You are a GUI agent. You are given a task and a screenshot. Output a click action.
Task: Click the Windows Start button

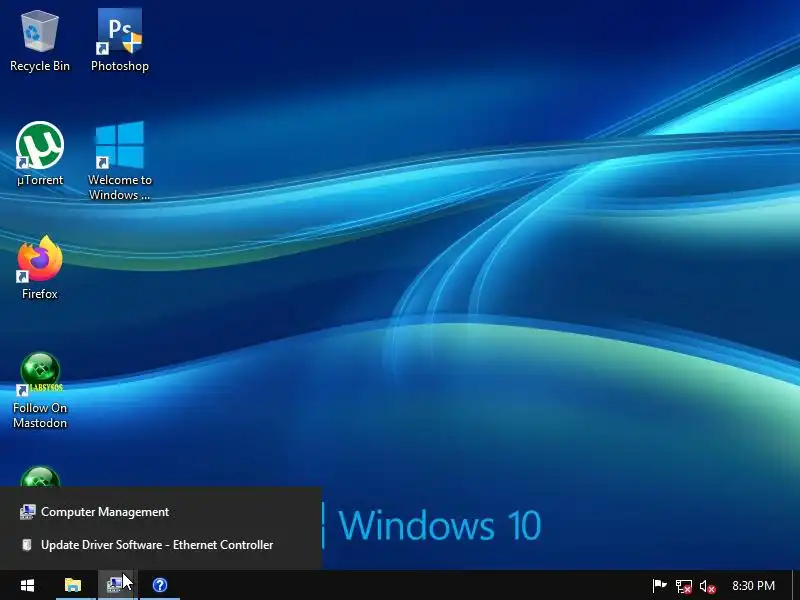(x=27, y=585)
